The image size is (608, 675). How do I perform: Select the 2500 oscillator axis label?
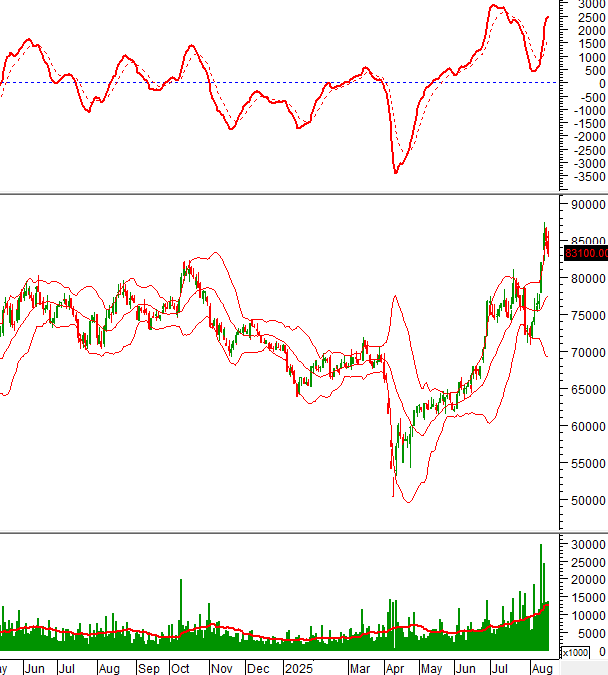tap(592, 18)
